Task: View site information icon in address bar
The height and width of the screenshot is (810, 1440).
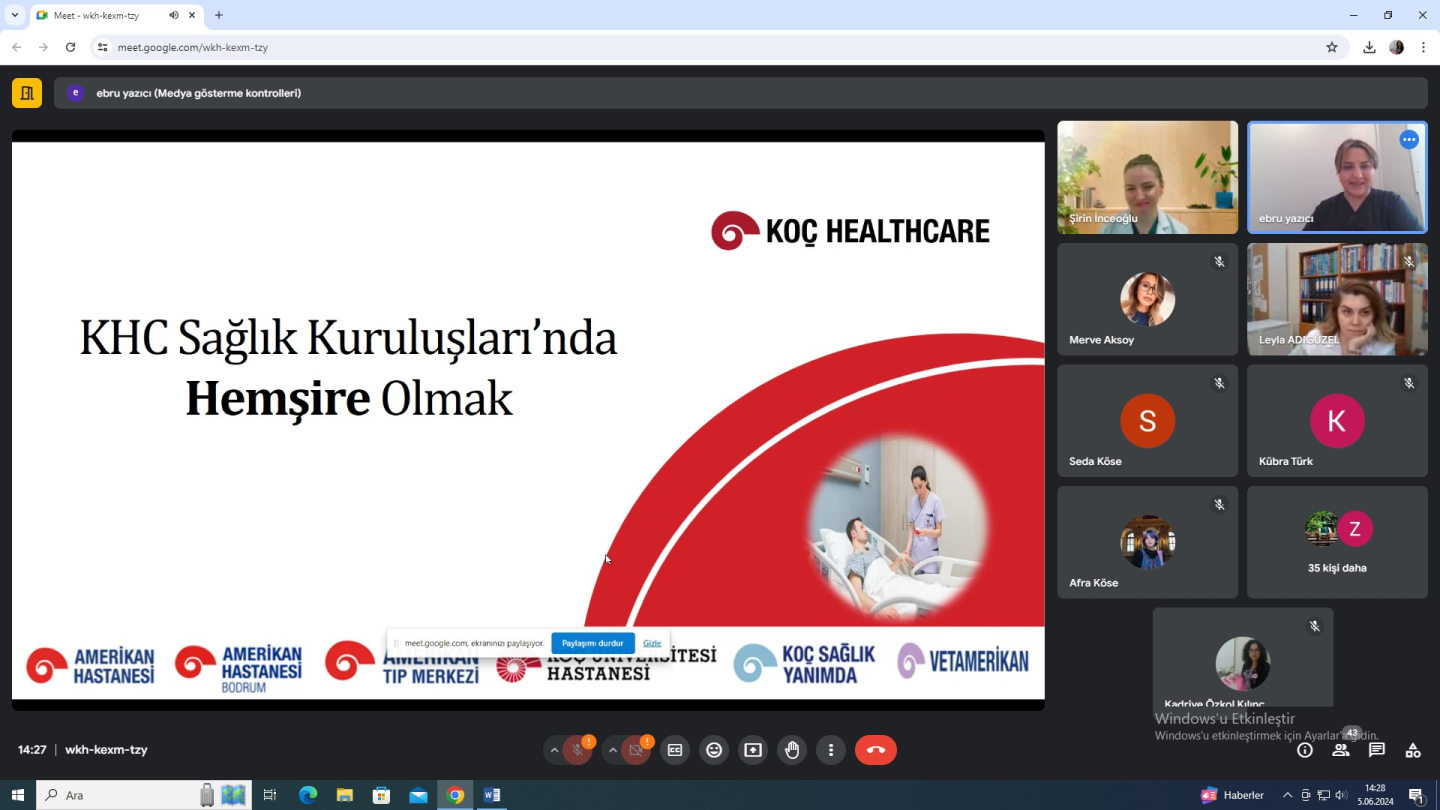Action: click(102, 47)
